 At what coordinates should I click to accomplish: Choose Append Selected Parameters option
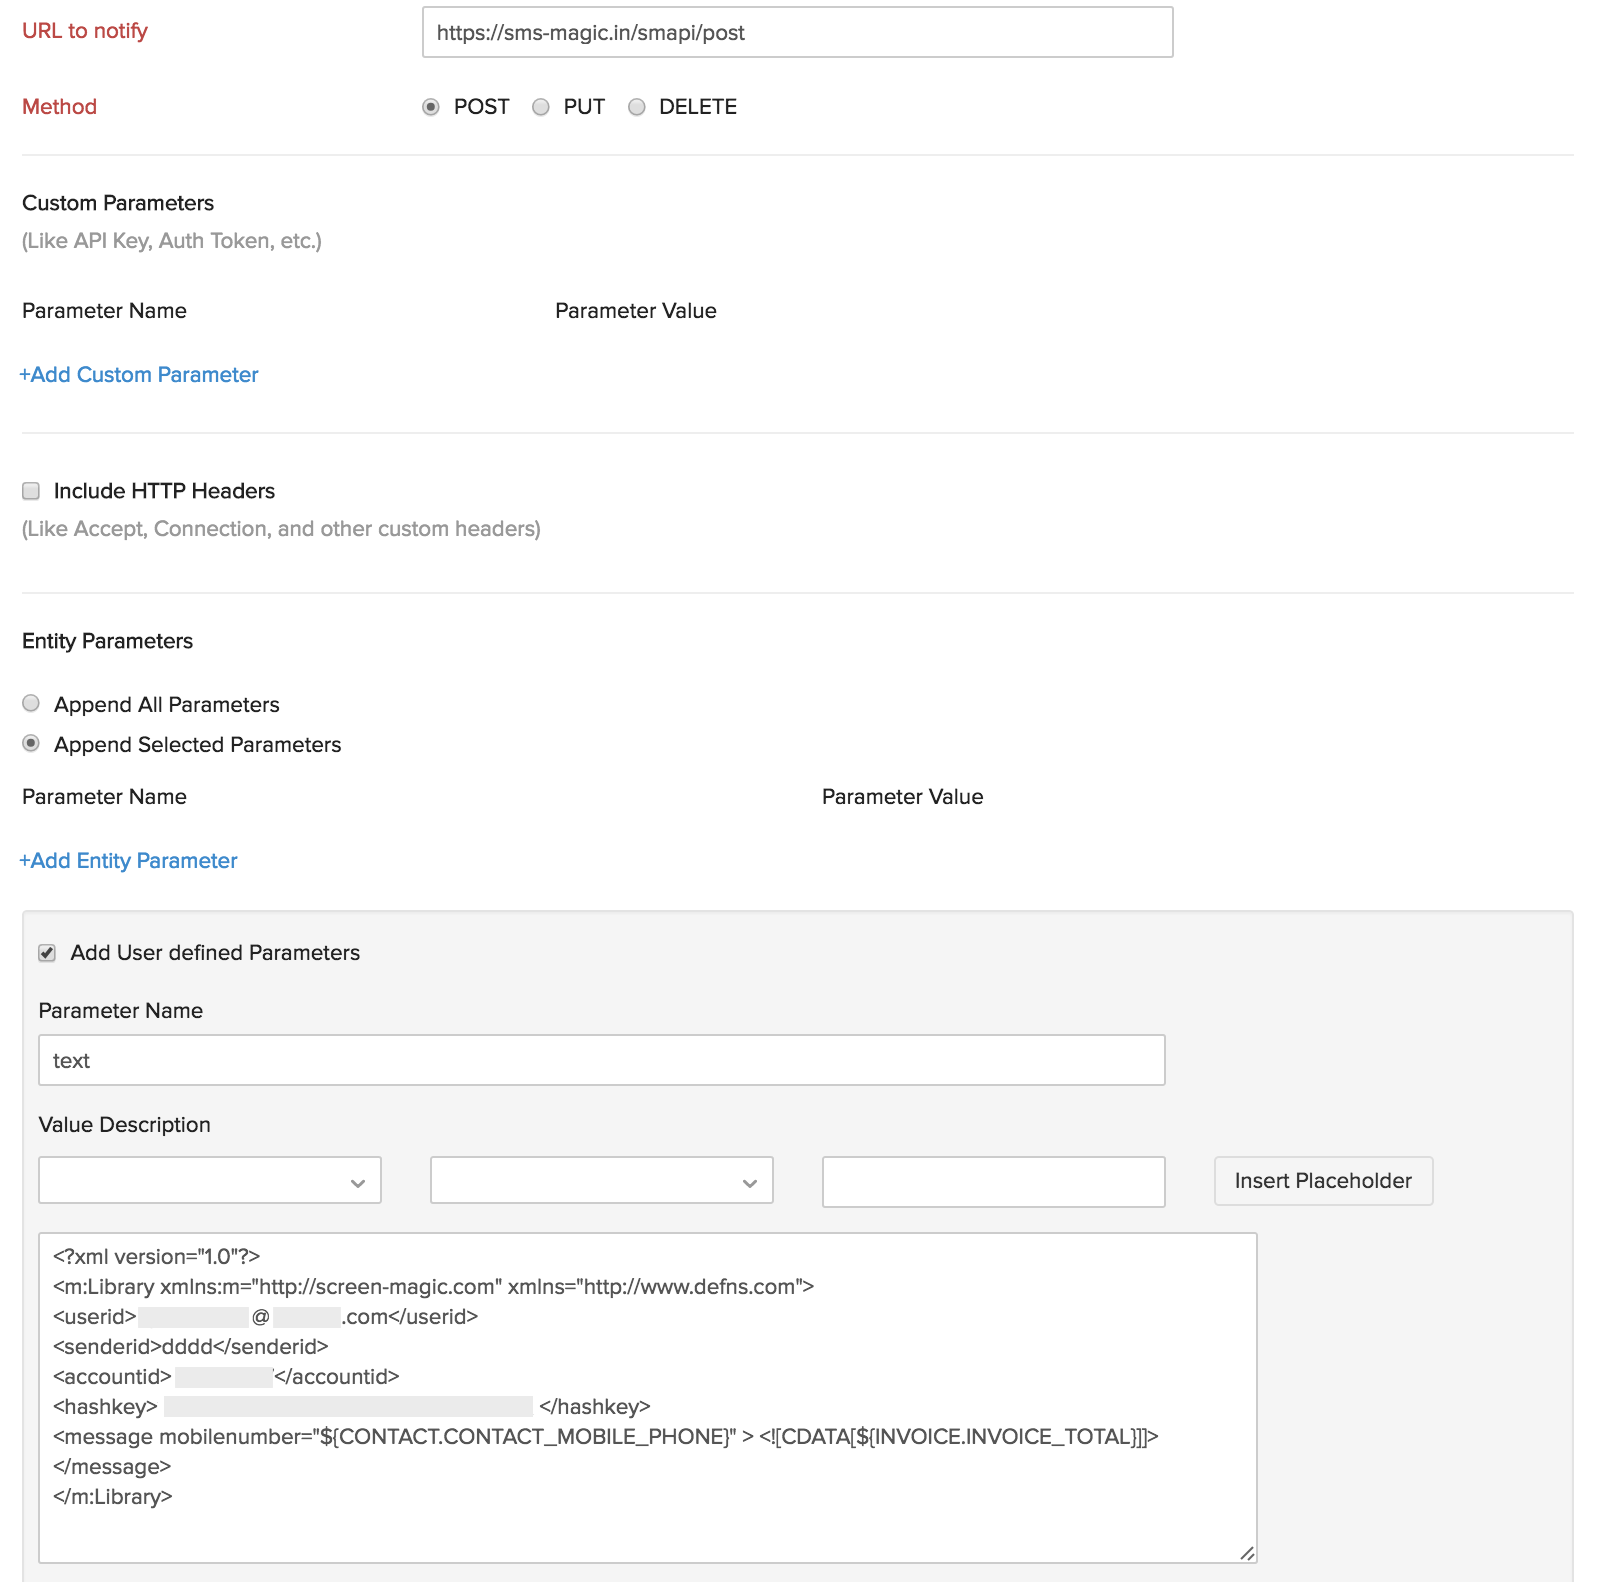[x=31, y=744]
